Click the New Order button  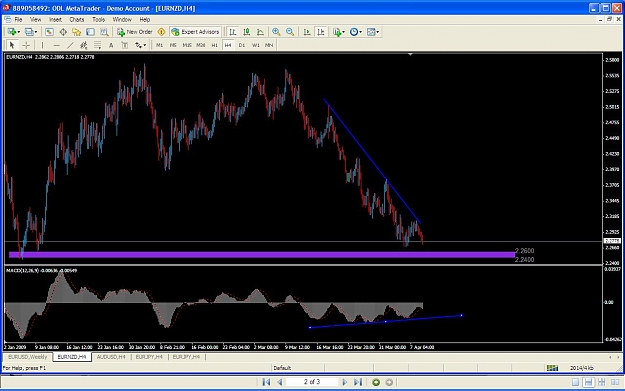point(135,32)
